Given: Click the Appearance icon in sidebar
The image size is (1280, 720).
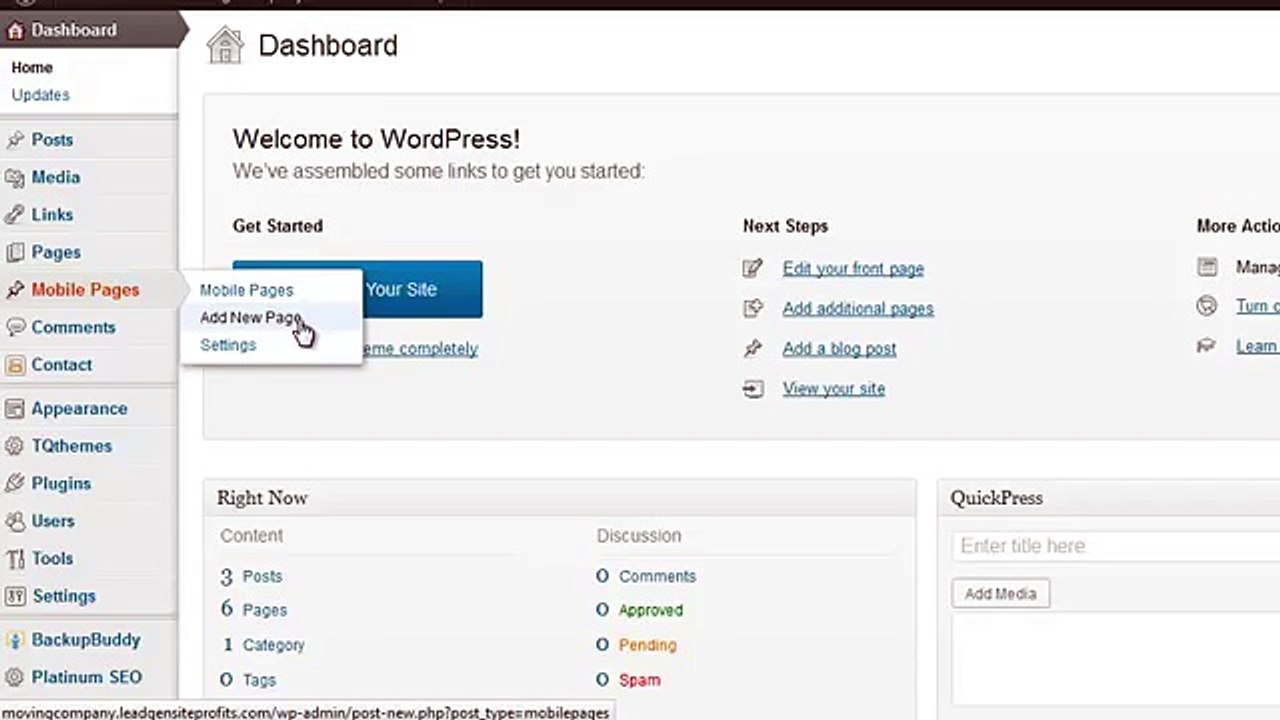Looking at the screenshot, I should [14, 409].
